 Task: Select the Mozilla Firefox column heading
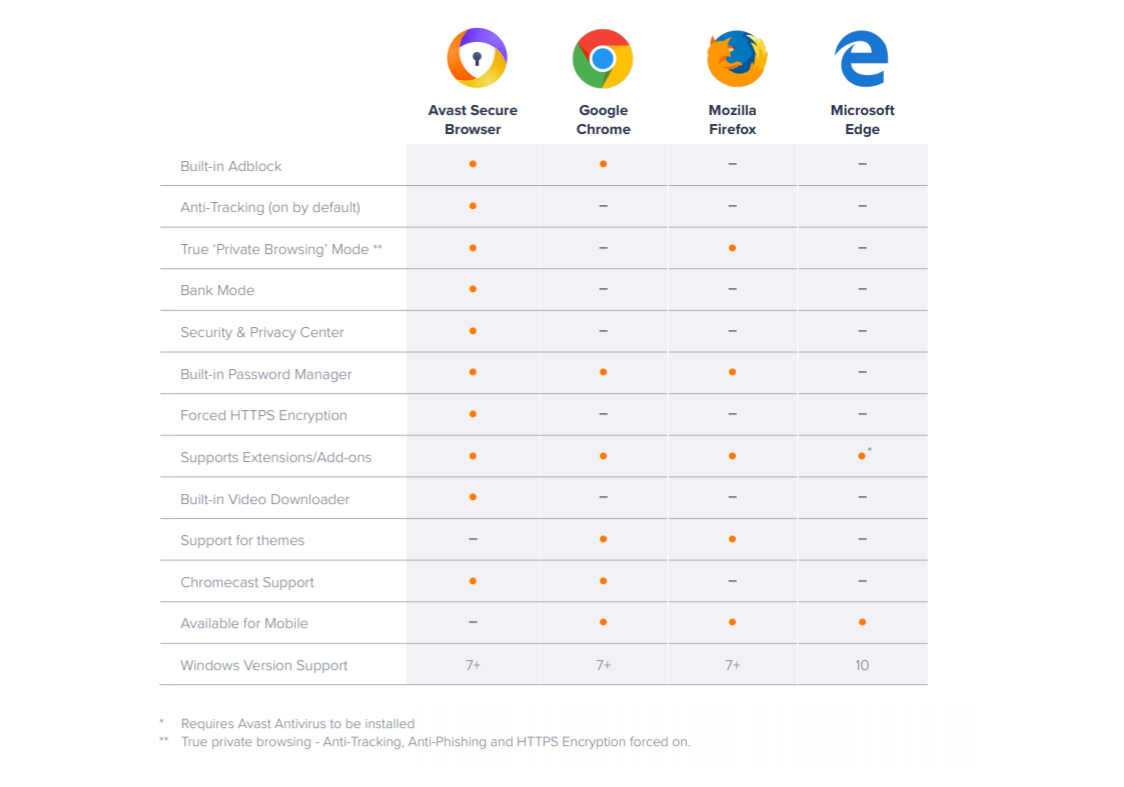pyautogui.click(x=733, y=120)
